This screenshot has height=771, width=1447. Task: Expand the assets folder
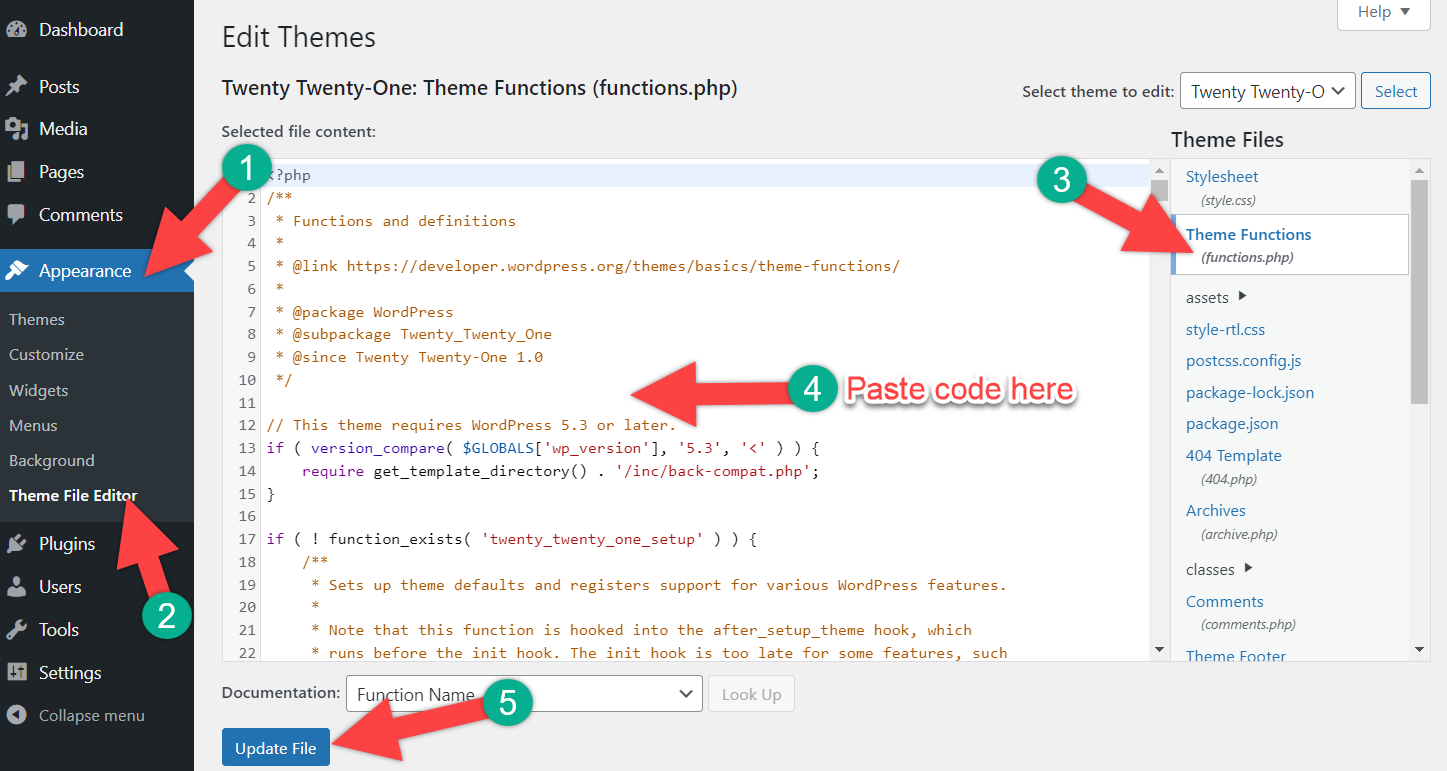point(1216,297)
